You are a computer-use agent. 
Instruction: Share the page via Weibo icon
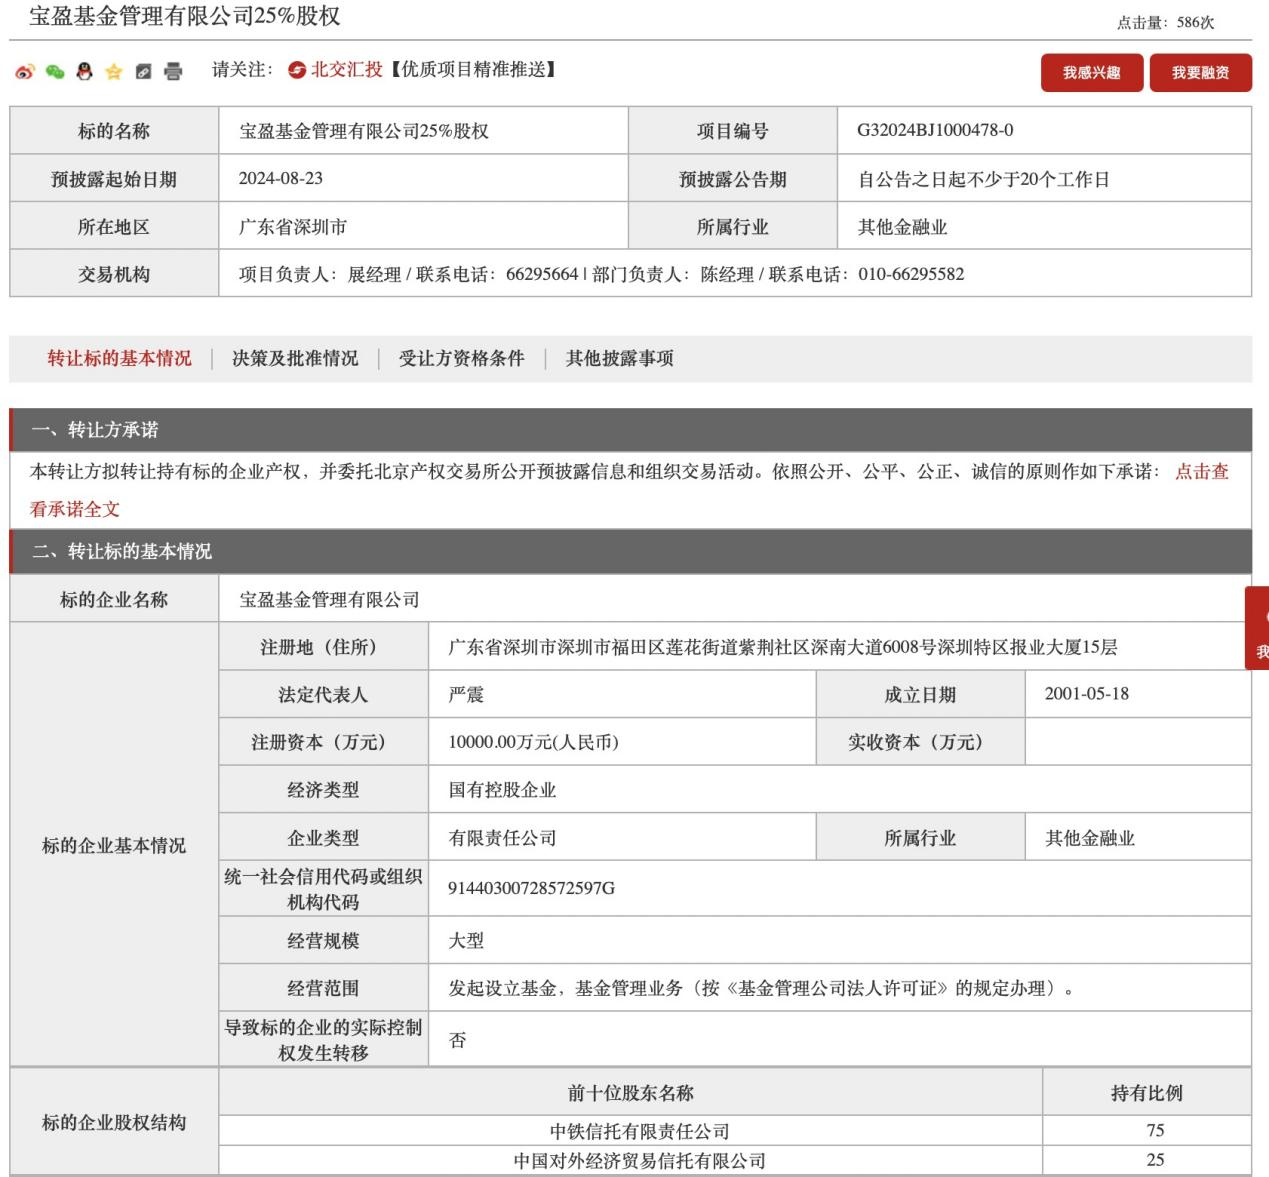point(25,72)
